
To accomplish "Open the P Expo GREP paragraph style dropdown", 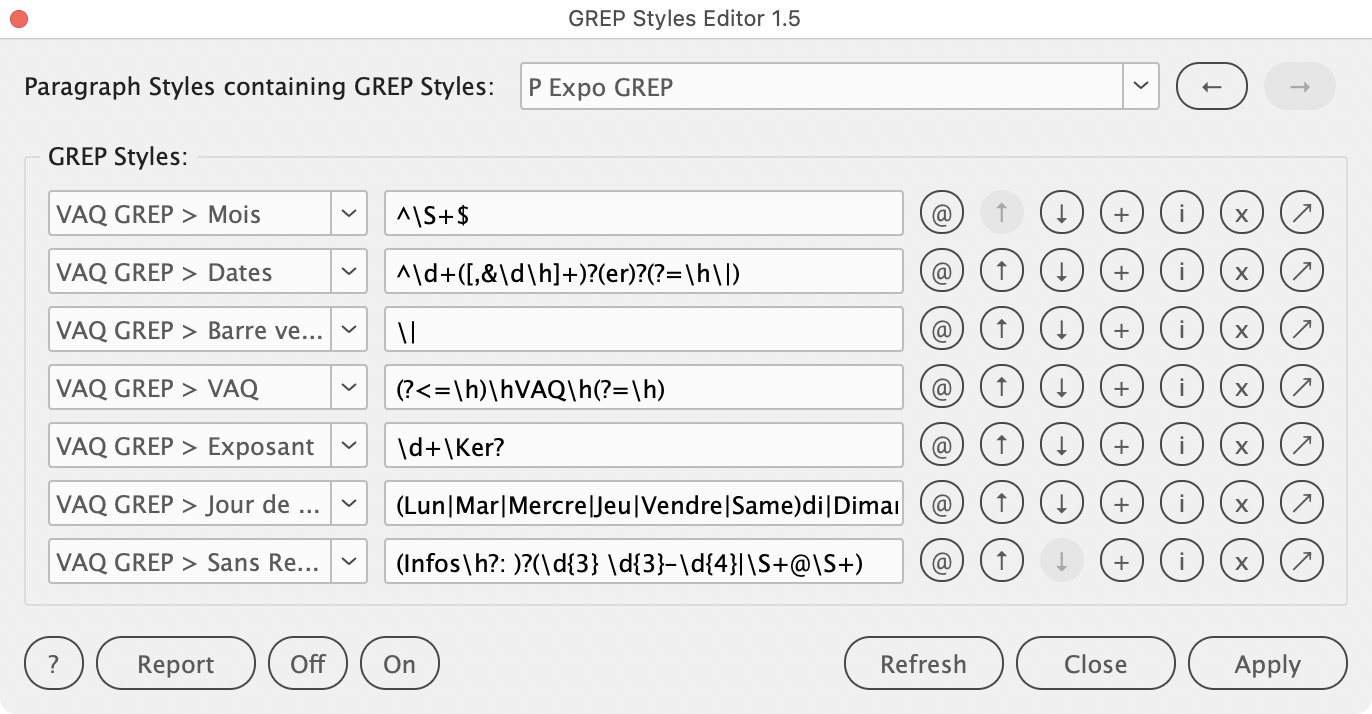I will (x=1140, y=87).
